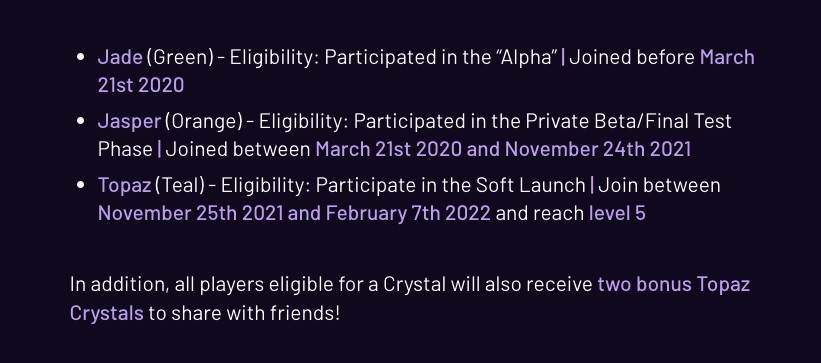Viewport: 821px width, 363px height.
Task: Click the "(Green)" color label
Action: click(x=180, y=58)
